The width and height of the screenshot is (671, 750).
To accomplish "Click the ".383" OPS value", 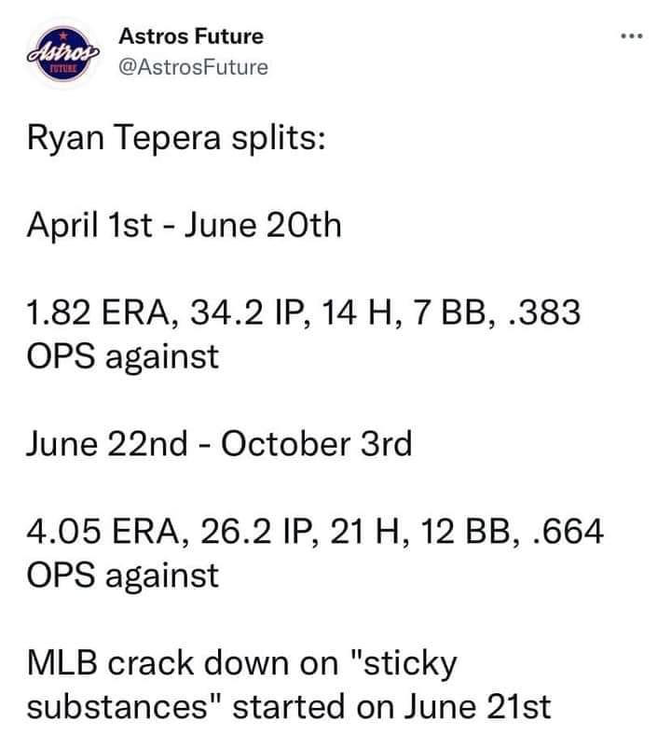I will [545, 315].
